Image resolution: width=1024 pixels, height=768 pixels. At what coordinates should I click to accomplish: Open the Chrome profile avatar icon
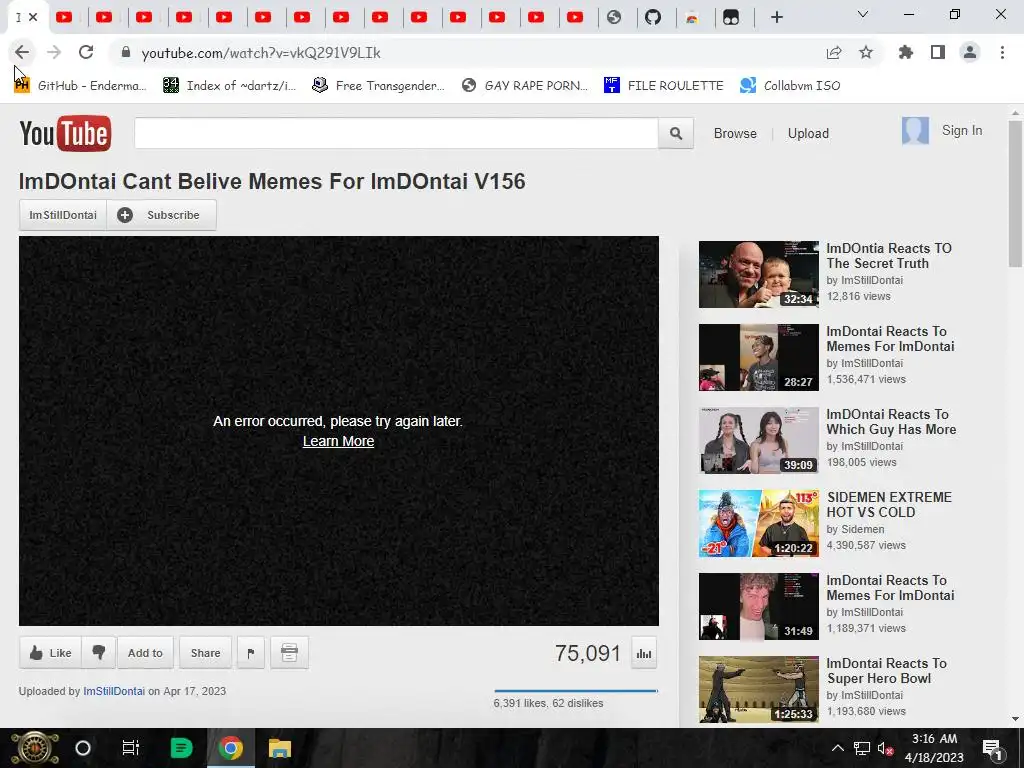[970, 52]
